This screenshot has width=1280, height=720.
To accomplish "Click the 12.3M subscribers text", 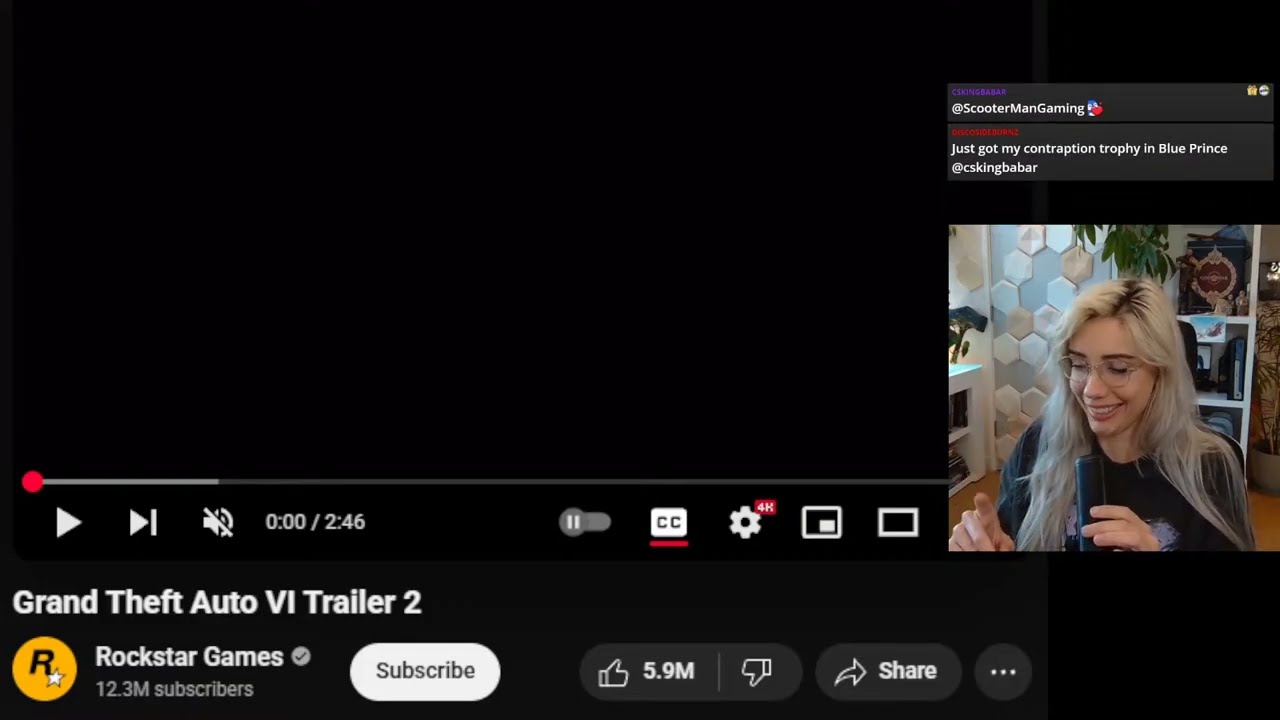I will pos(174,689).
